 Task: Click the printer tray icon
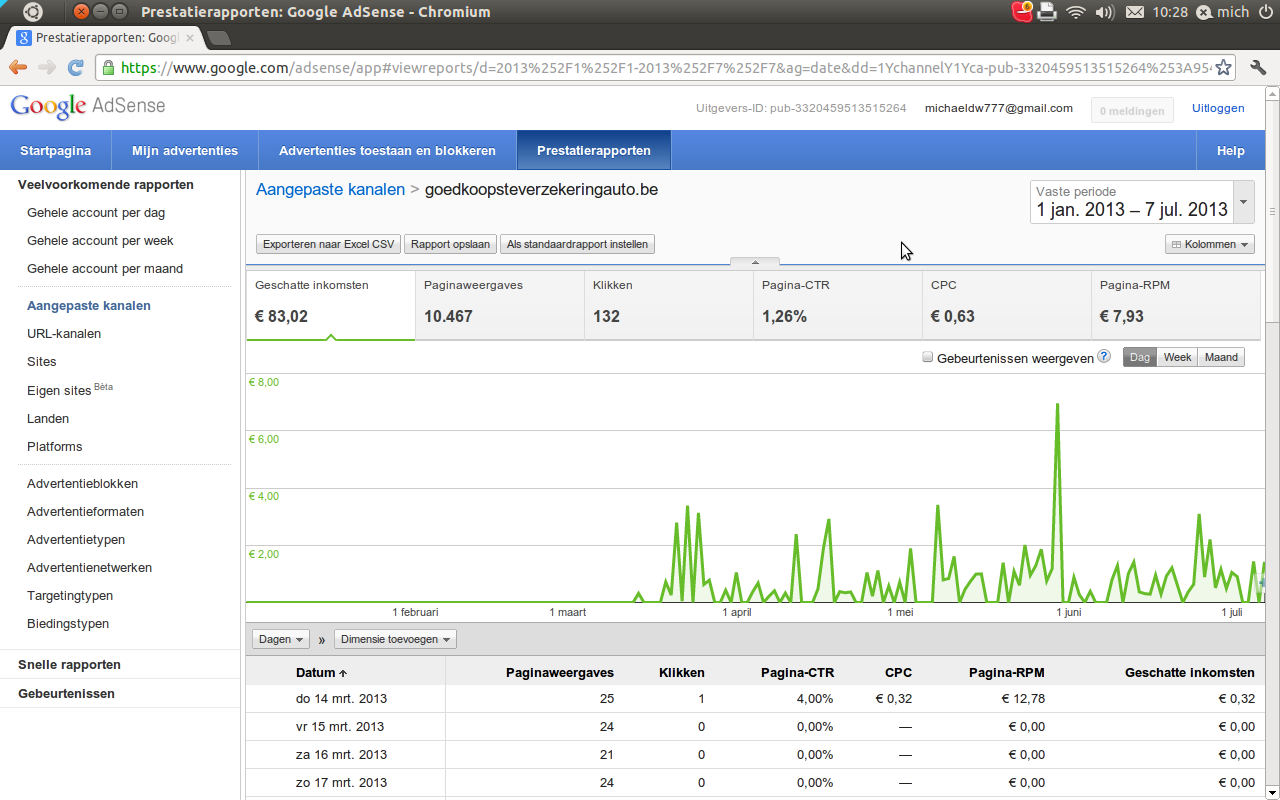tap(1047, 12)
